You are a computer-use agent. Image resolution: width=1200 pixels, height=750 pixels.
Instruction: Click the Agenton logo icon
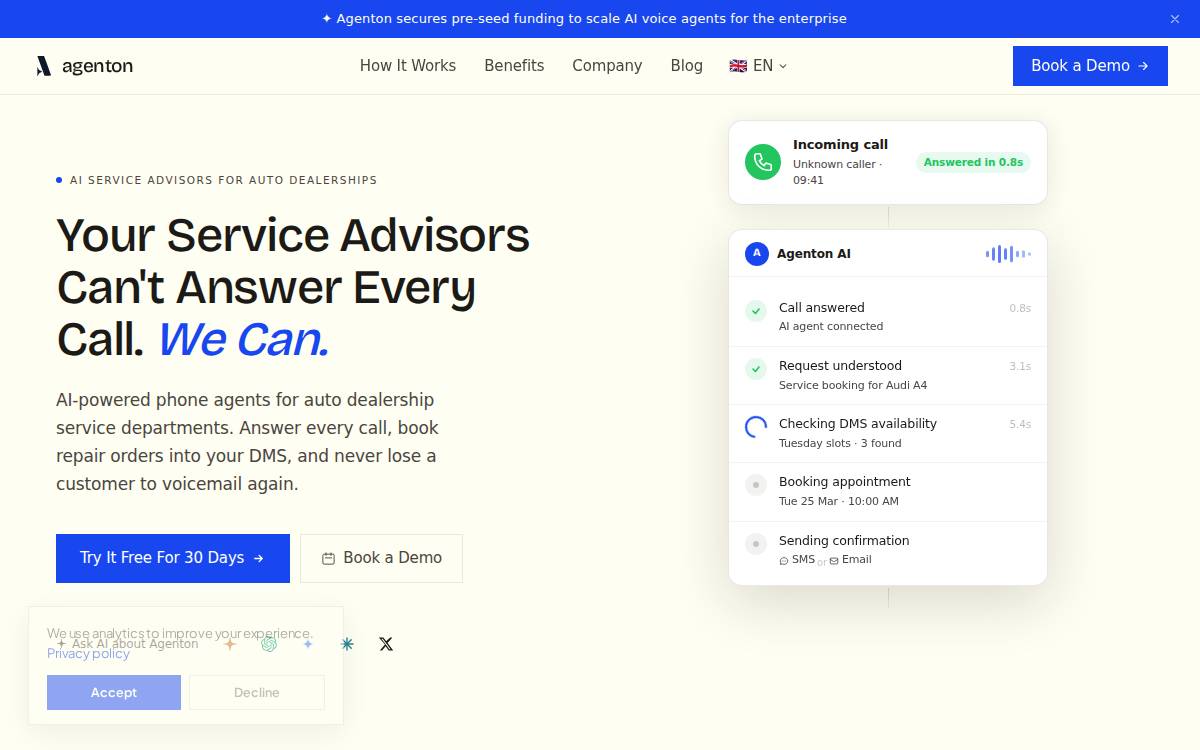(x=43, y=66)
